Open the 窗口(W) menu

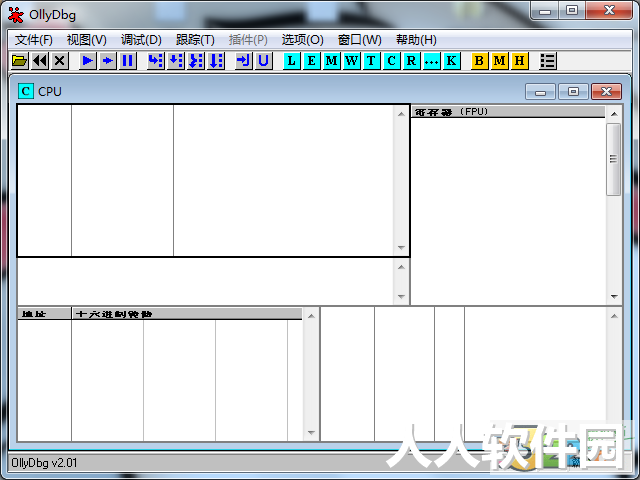[x=360, y=40]
